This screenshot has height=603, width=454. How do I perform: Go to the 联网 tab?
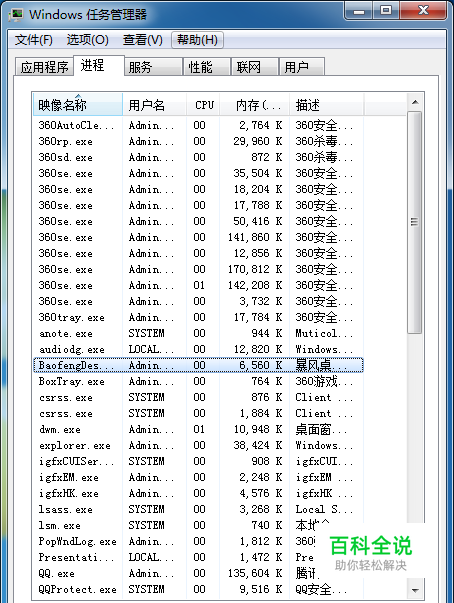254,67
